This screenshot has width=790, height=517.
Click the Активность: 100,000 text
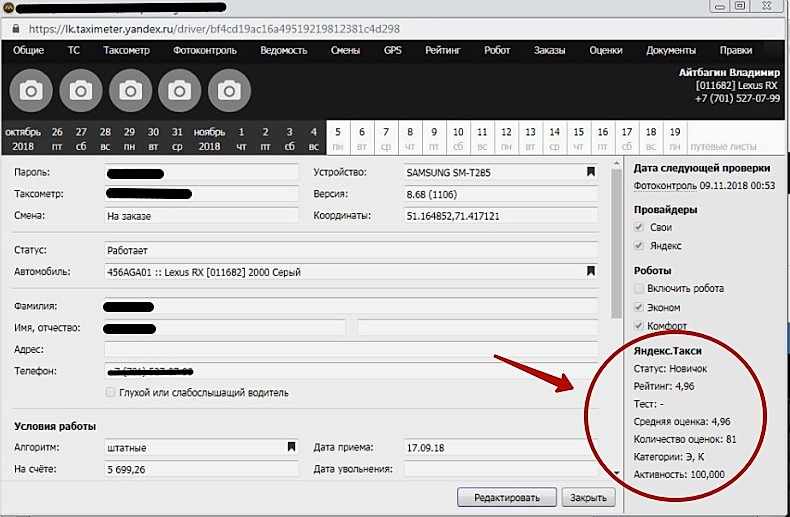point(679,474)
